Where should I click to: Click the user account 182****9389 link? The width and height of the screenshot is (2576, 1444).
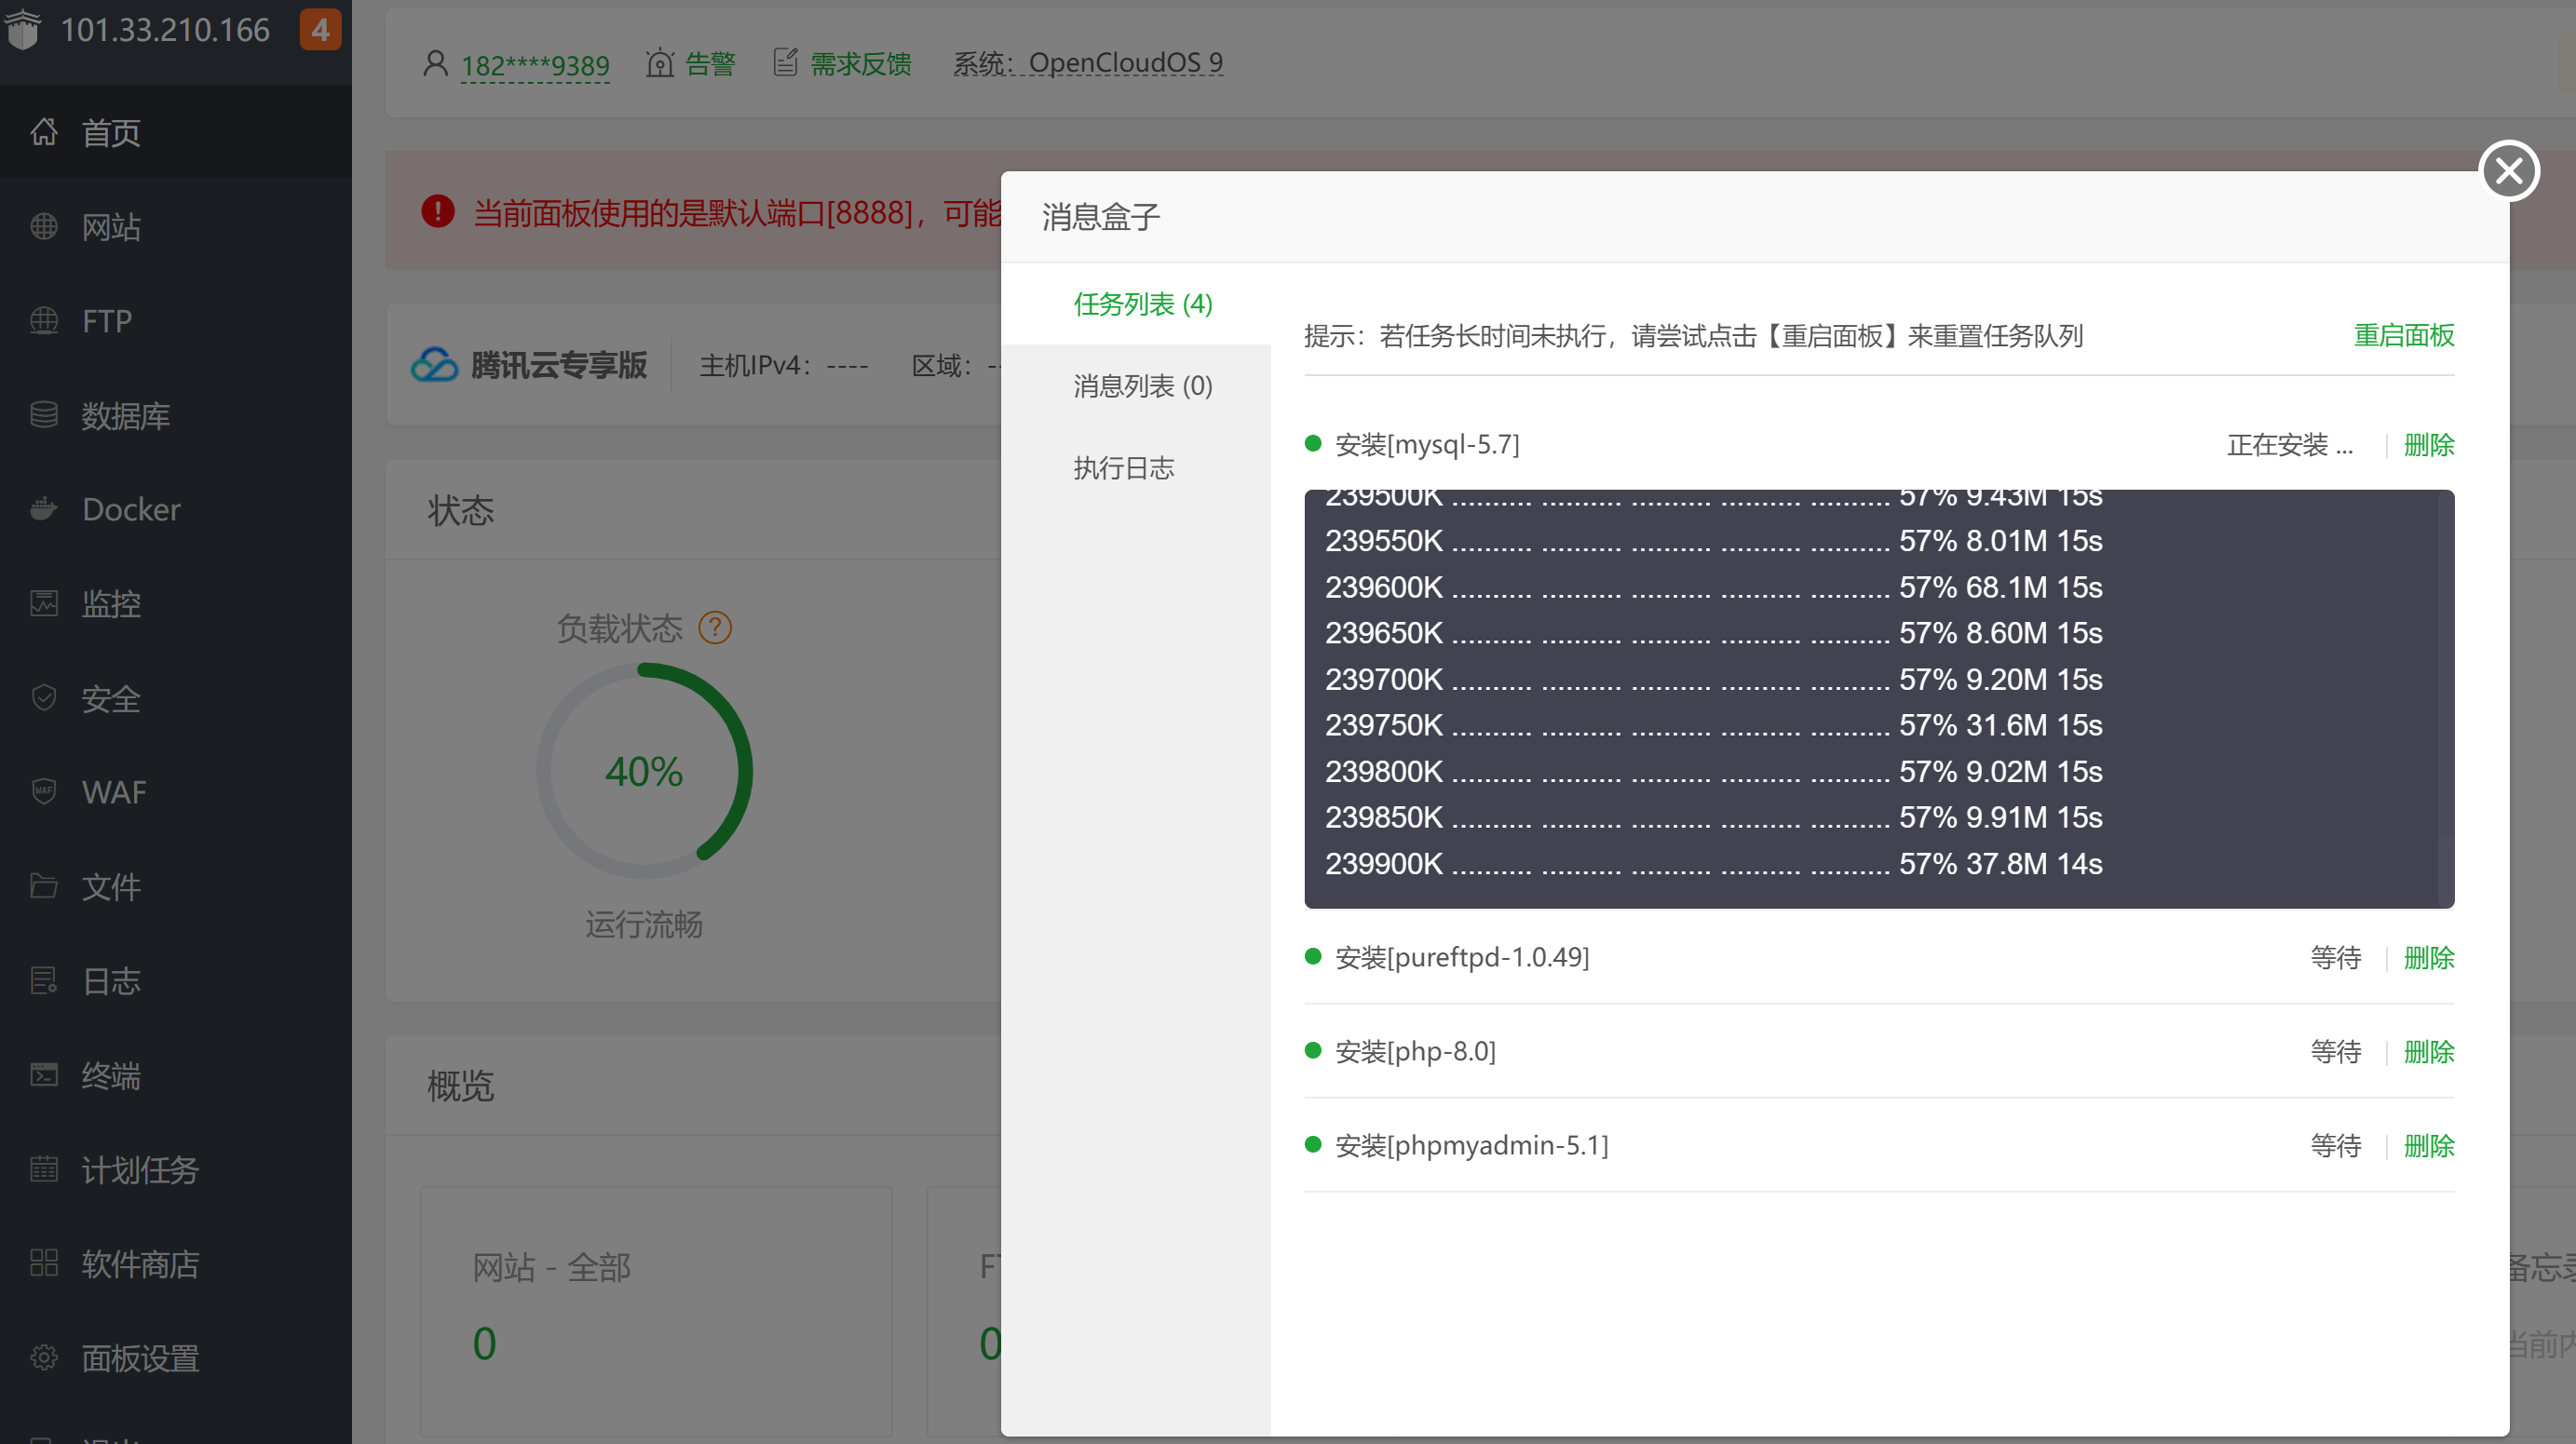coord(534,66)
